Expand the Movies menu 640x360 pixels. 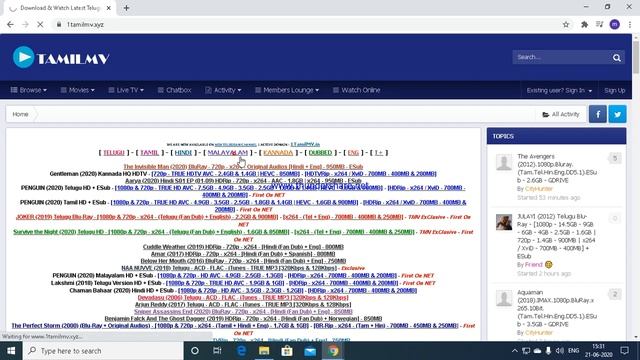click(78, 90)
